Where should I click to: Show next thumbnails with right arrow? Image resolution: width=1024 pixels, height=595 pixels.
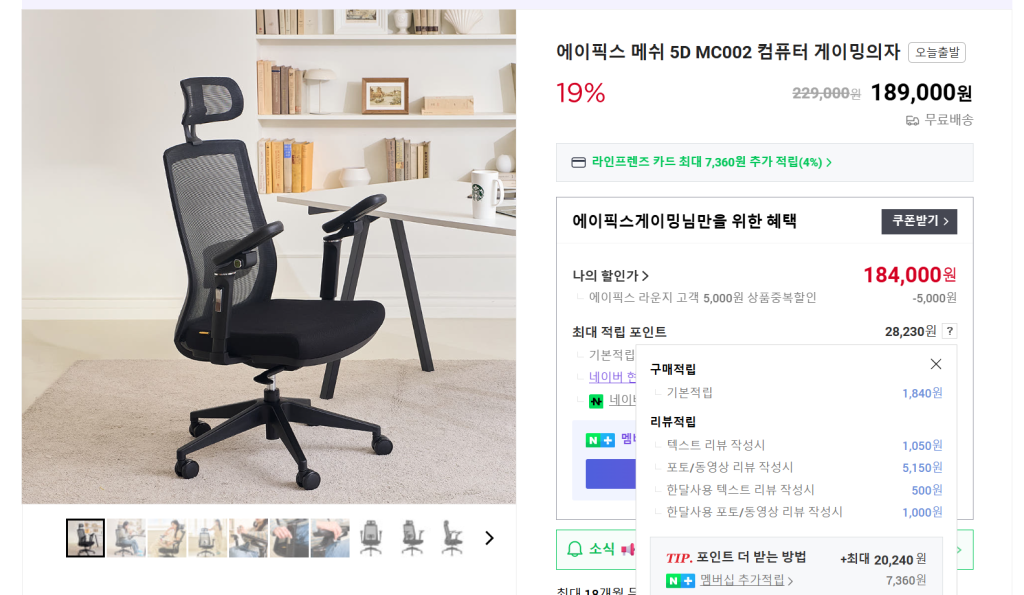point(489,538)
